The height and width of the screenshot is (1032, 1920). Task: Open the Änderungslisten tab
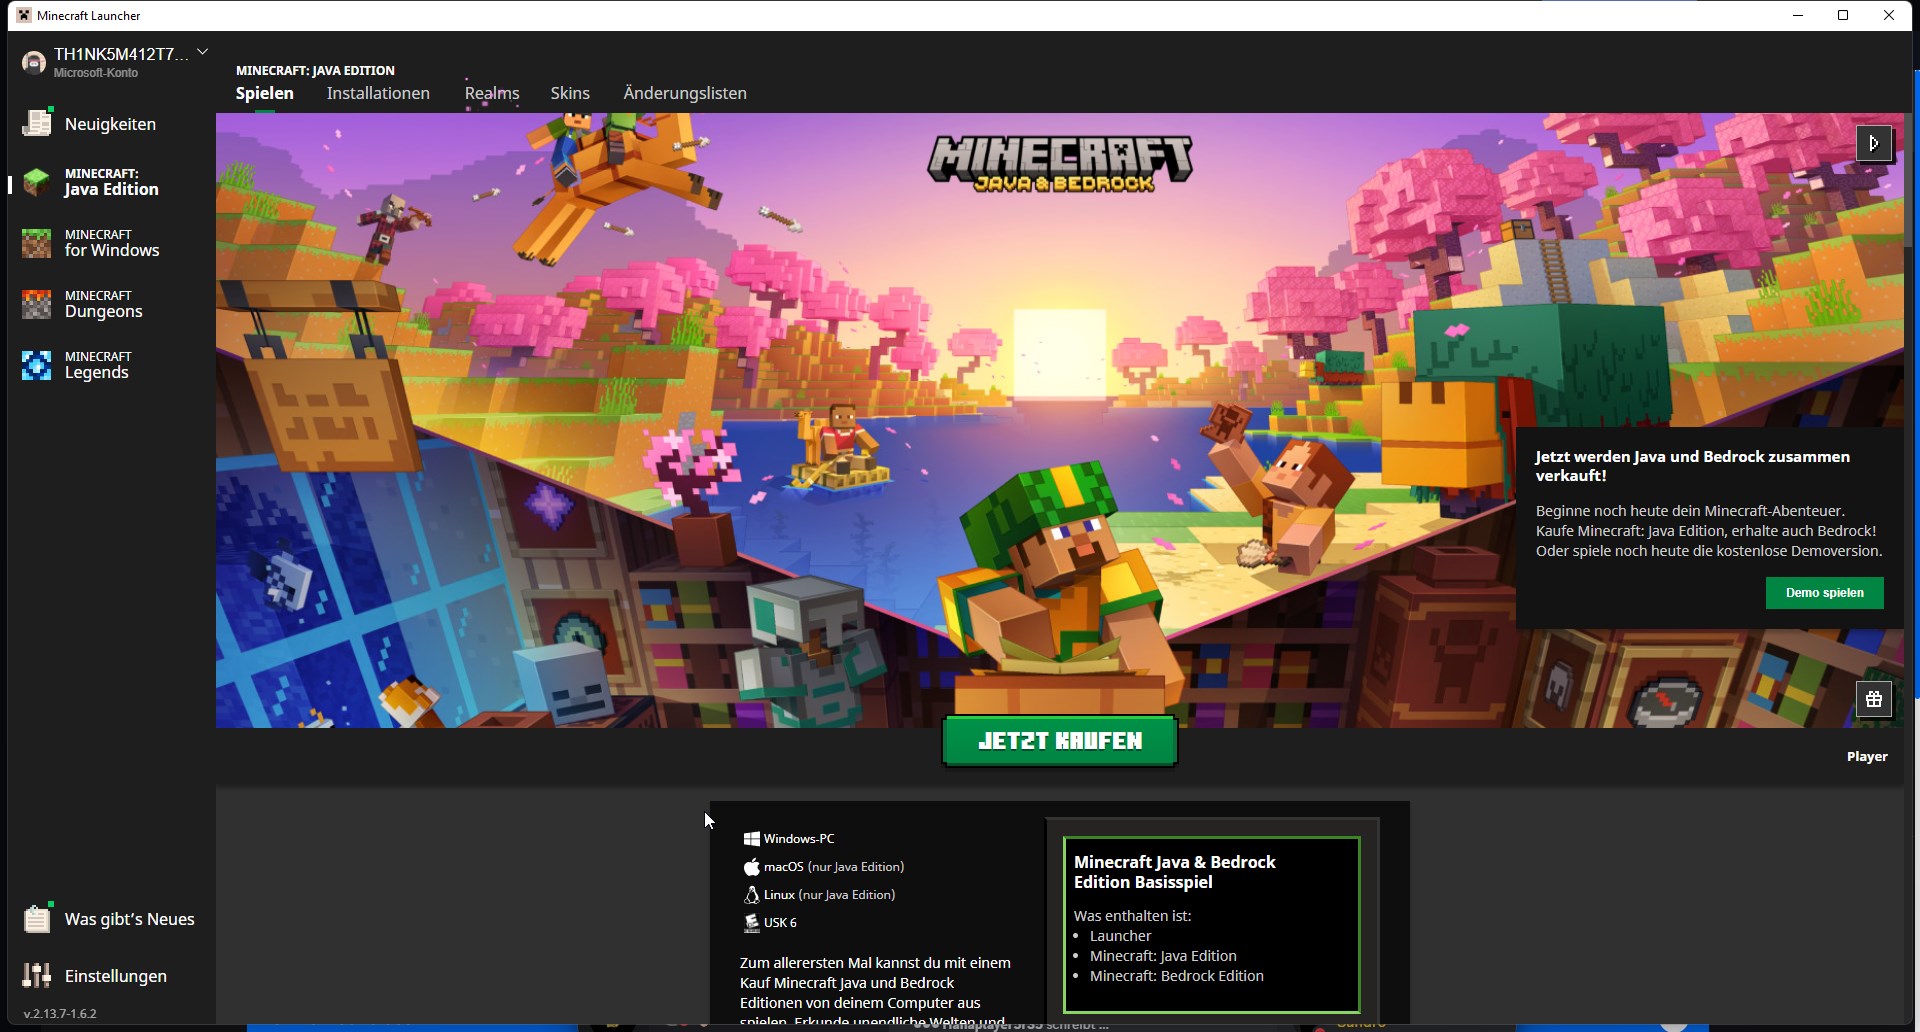coord(685,93)
